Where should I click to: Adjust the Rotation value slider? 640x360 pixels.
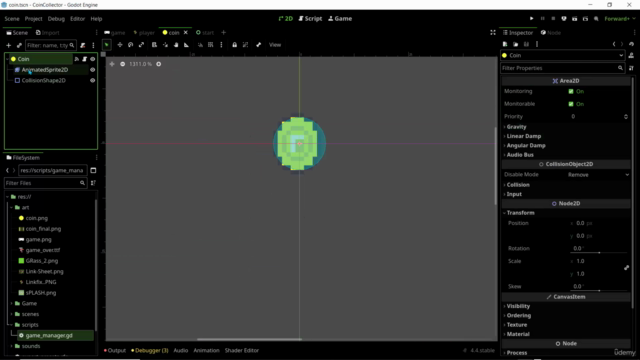pyautogui.click(x=599, y=253)
